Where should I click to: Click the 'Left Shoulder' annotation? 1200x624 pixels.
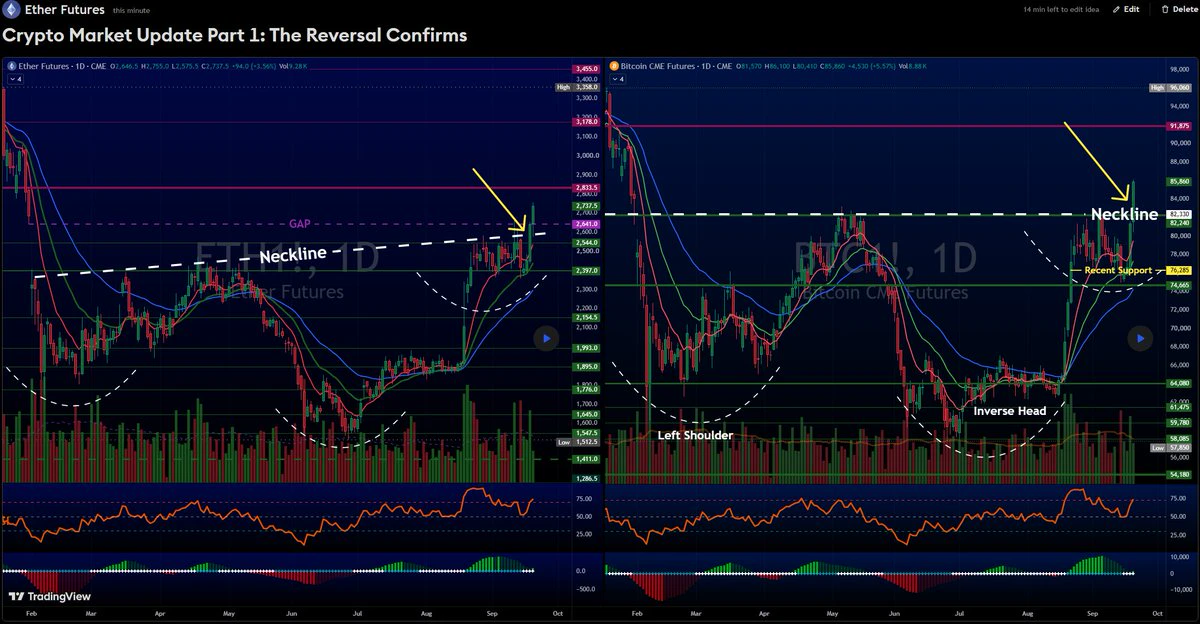pyautogui.click(x=695, y=435)
